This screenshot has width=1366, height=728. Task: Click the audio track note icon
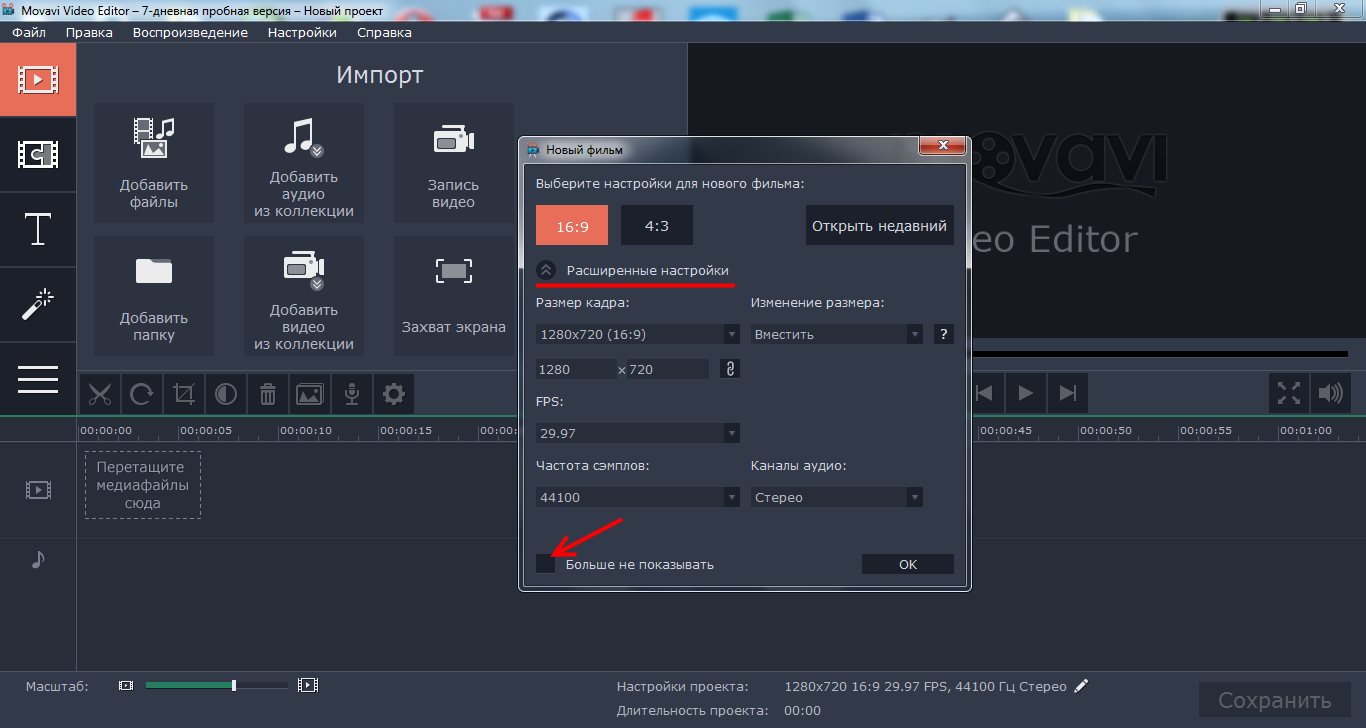point(38,559)
